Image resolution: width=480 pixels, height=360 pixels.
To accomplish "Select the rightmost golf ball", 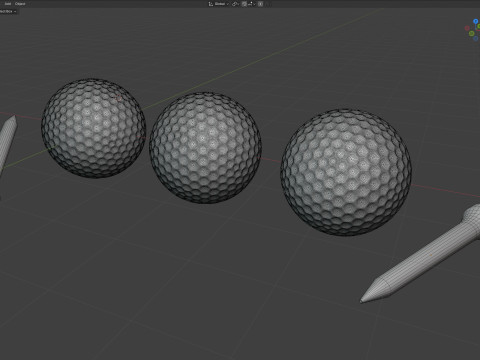I will pyautogui.click(x=346, y=172).
